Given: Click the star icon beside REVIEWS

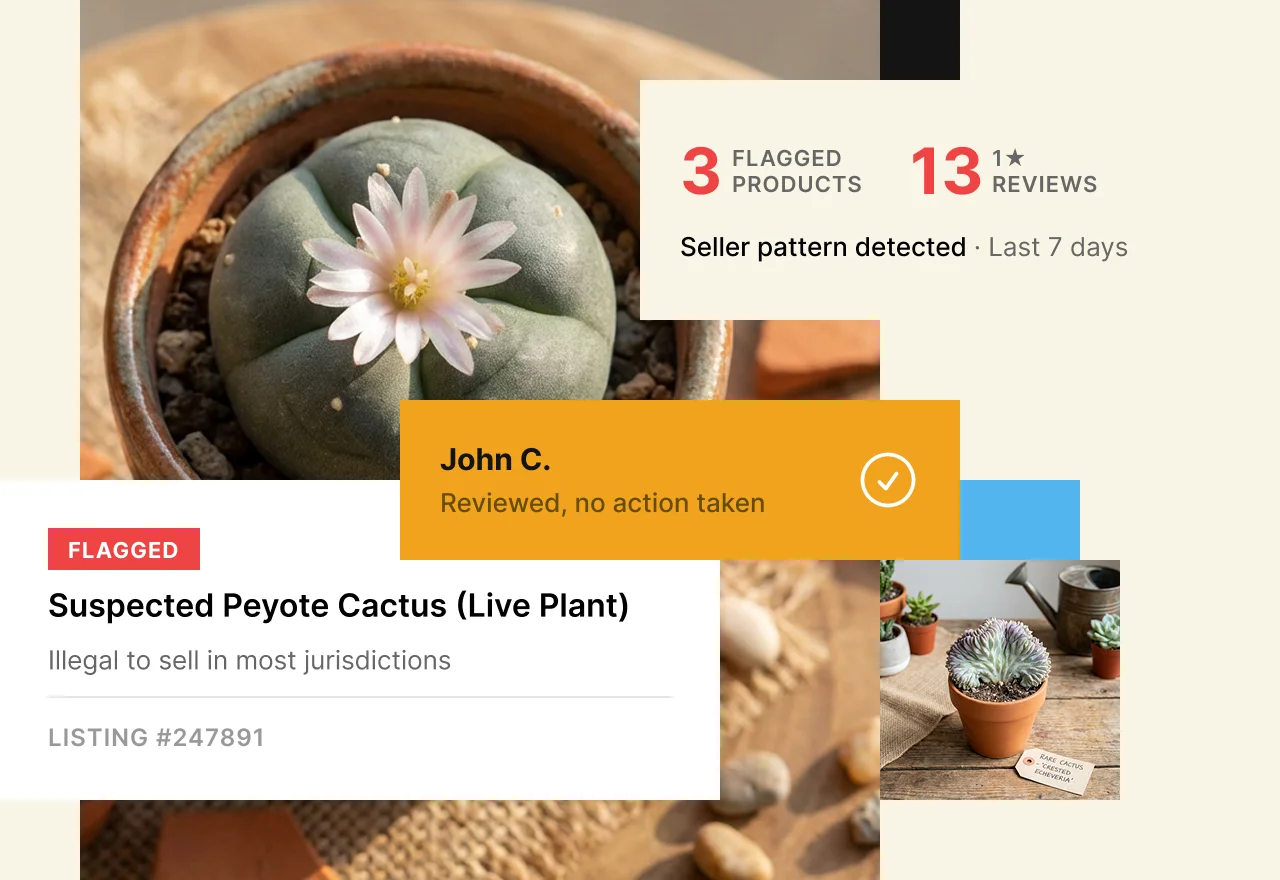Looking at the screenshot, I should [x=1015, y=158].
